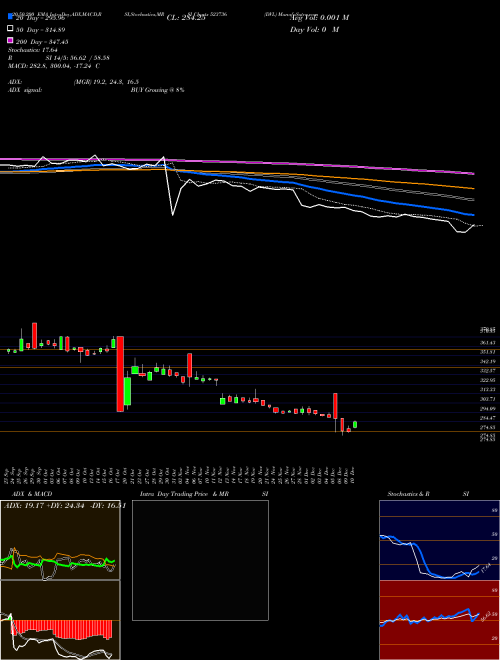This screenshot has width=500, height=660.
Task: Click the 'Avg Vol: 0.001 M' text
Action: click(319, 18)
